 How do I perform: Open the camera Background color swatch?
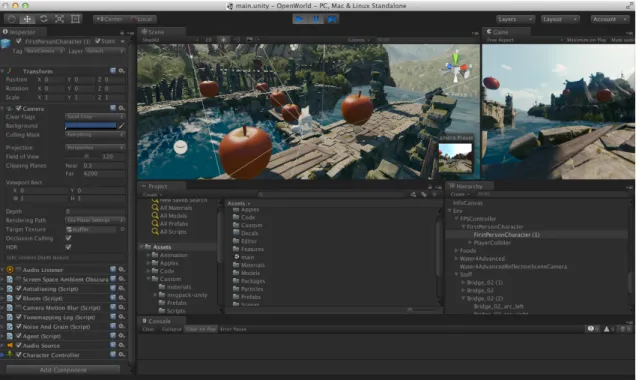click(91, 126)
